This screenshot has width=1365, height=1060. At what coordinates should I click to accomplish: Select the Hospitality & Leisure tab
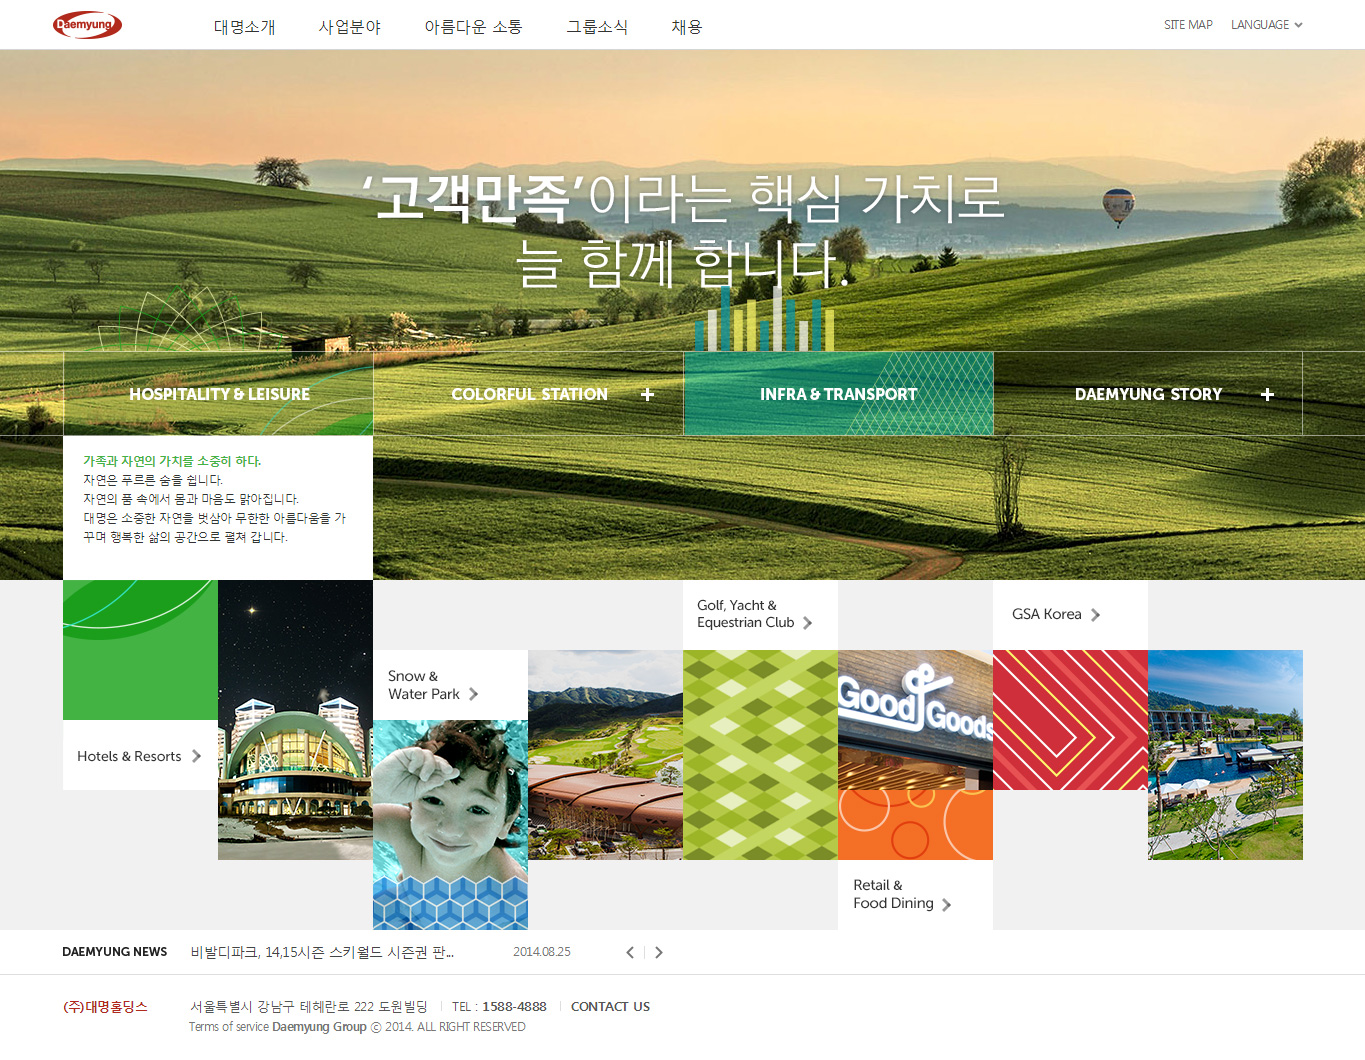click(x=219, y=394)
